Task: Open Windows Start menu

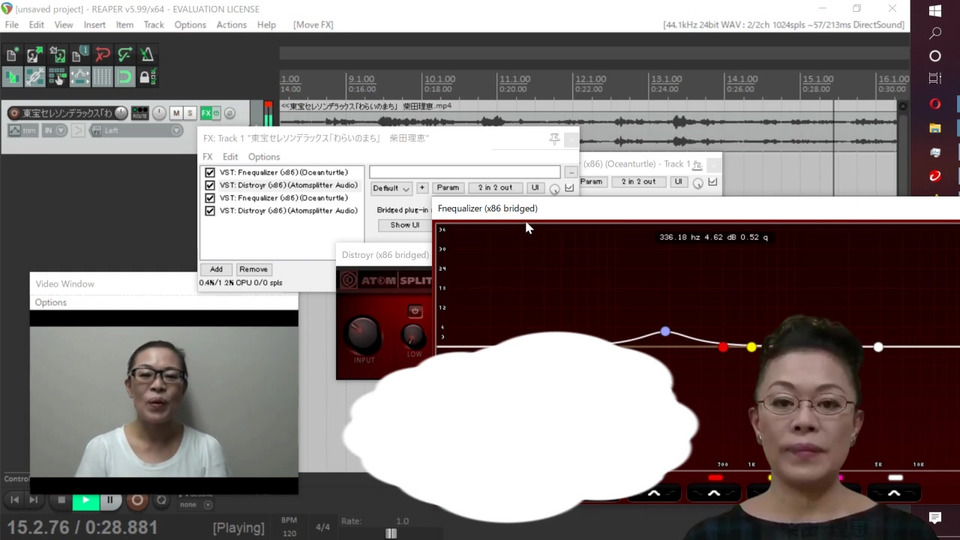Action: click(x=935, y=10)
